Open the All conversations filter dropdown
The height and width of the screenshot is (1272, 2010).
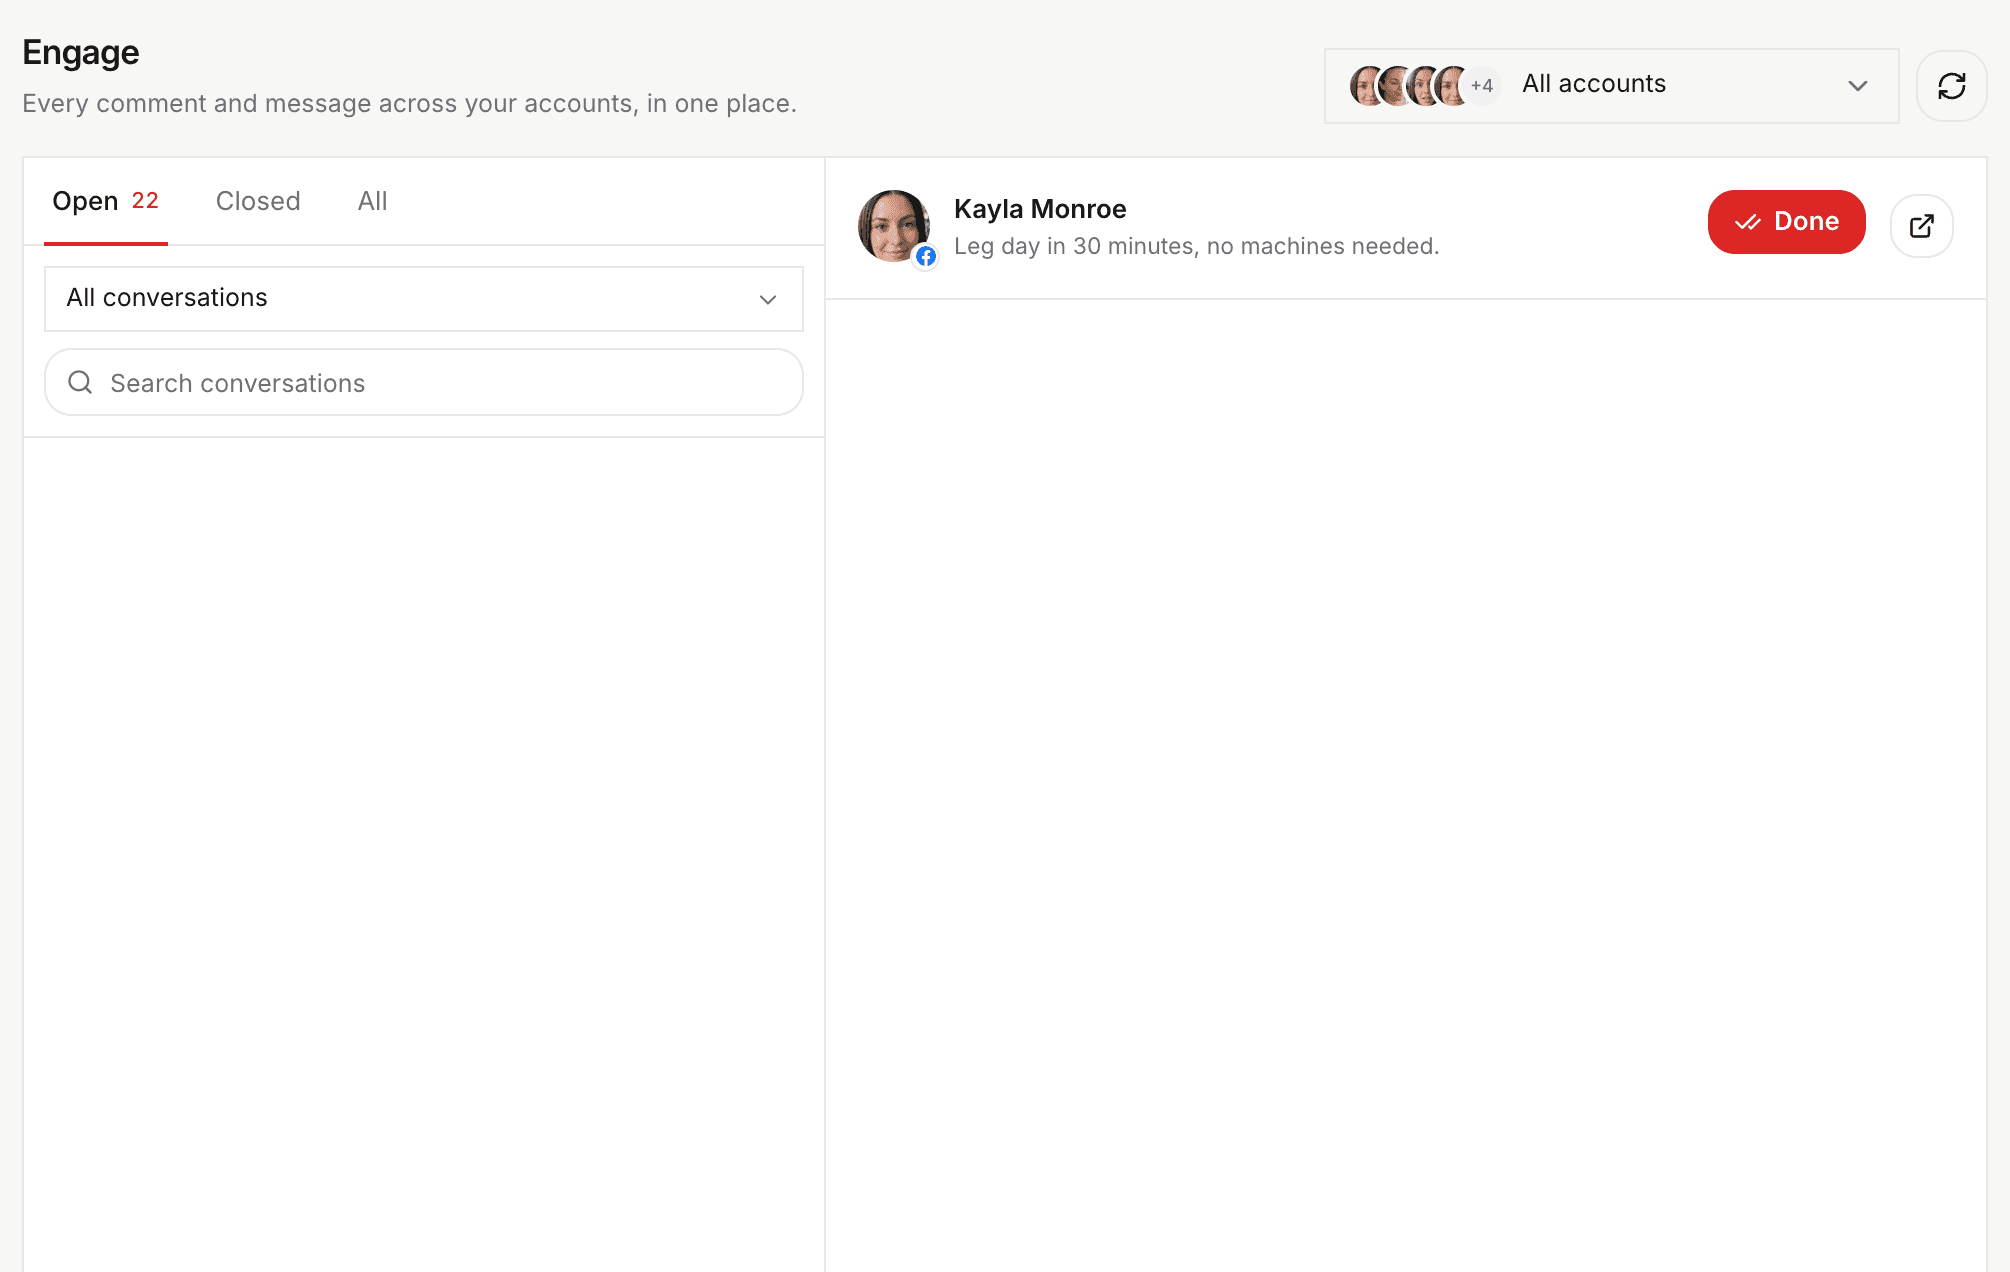(x=424, y=298)
